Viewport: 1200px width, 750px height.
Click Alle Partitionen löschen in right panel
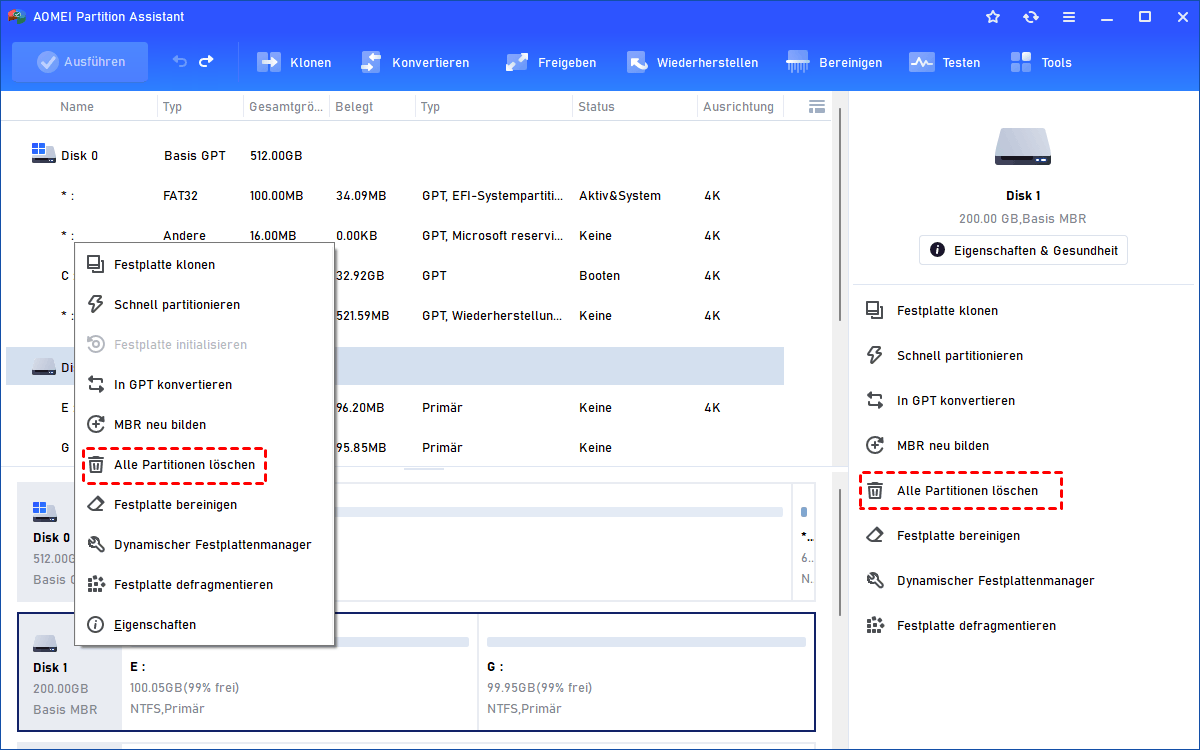tap(967, 491)
